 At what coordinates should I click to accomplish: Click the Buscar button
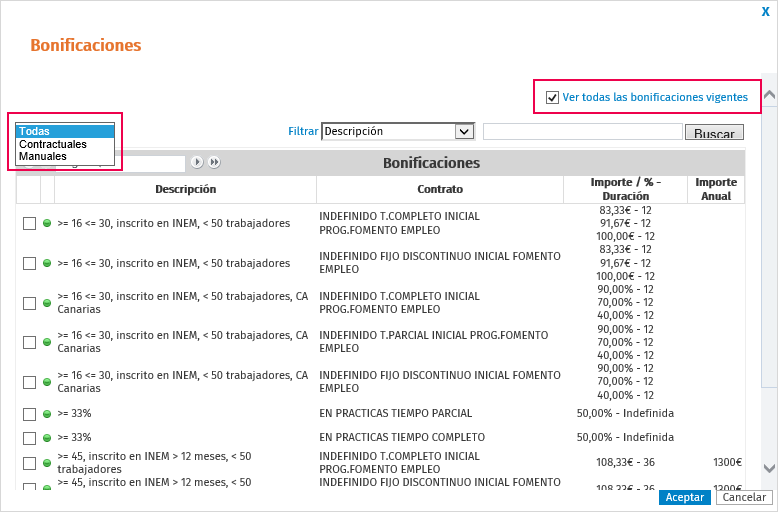coord(714,132)
